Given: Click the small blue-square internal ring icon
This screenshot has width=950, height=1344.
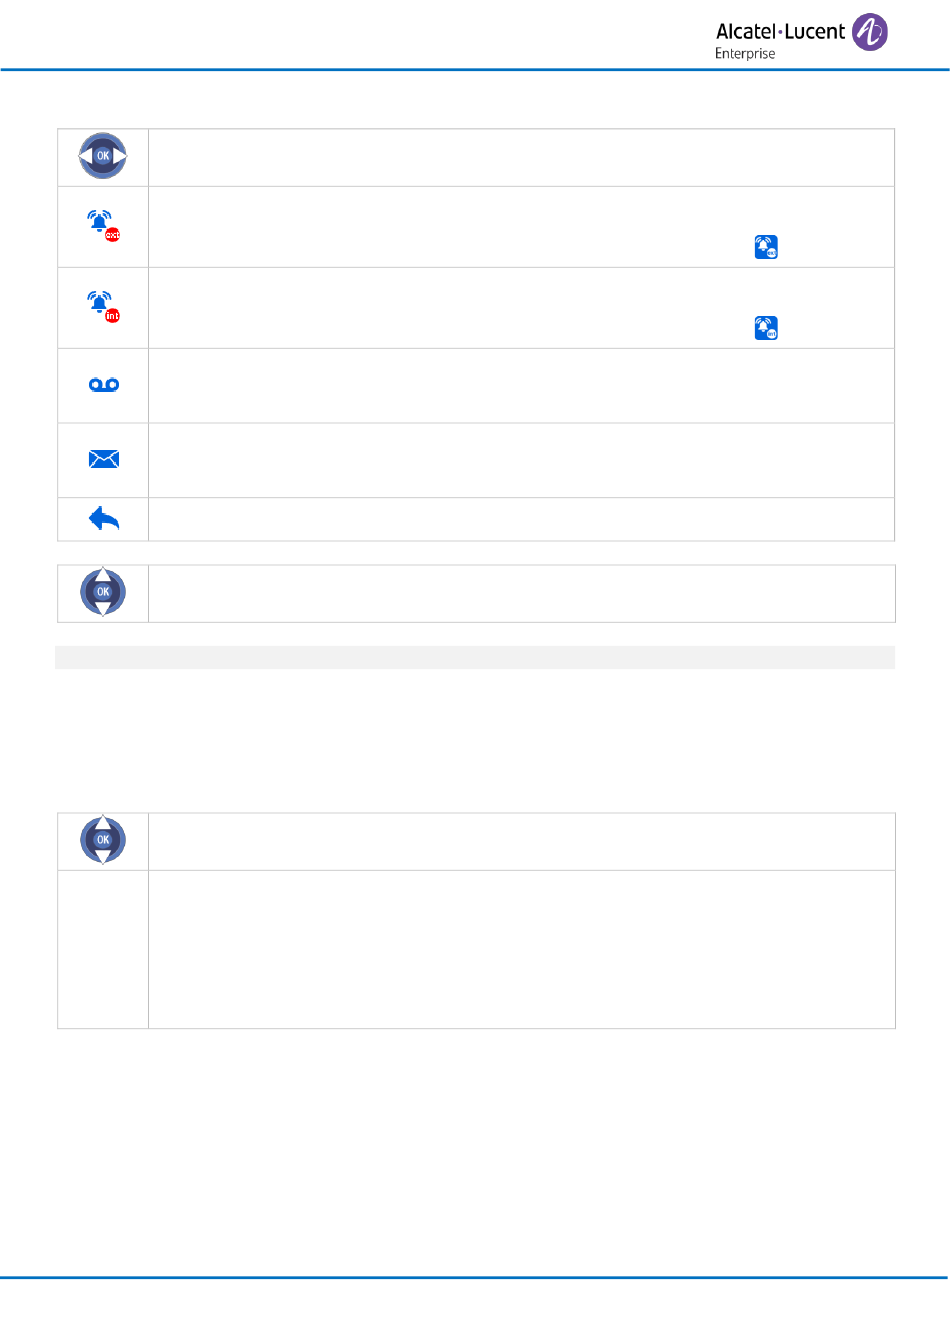Looking at the screenshot, I should [766, 328].
